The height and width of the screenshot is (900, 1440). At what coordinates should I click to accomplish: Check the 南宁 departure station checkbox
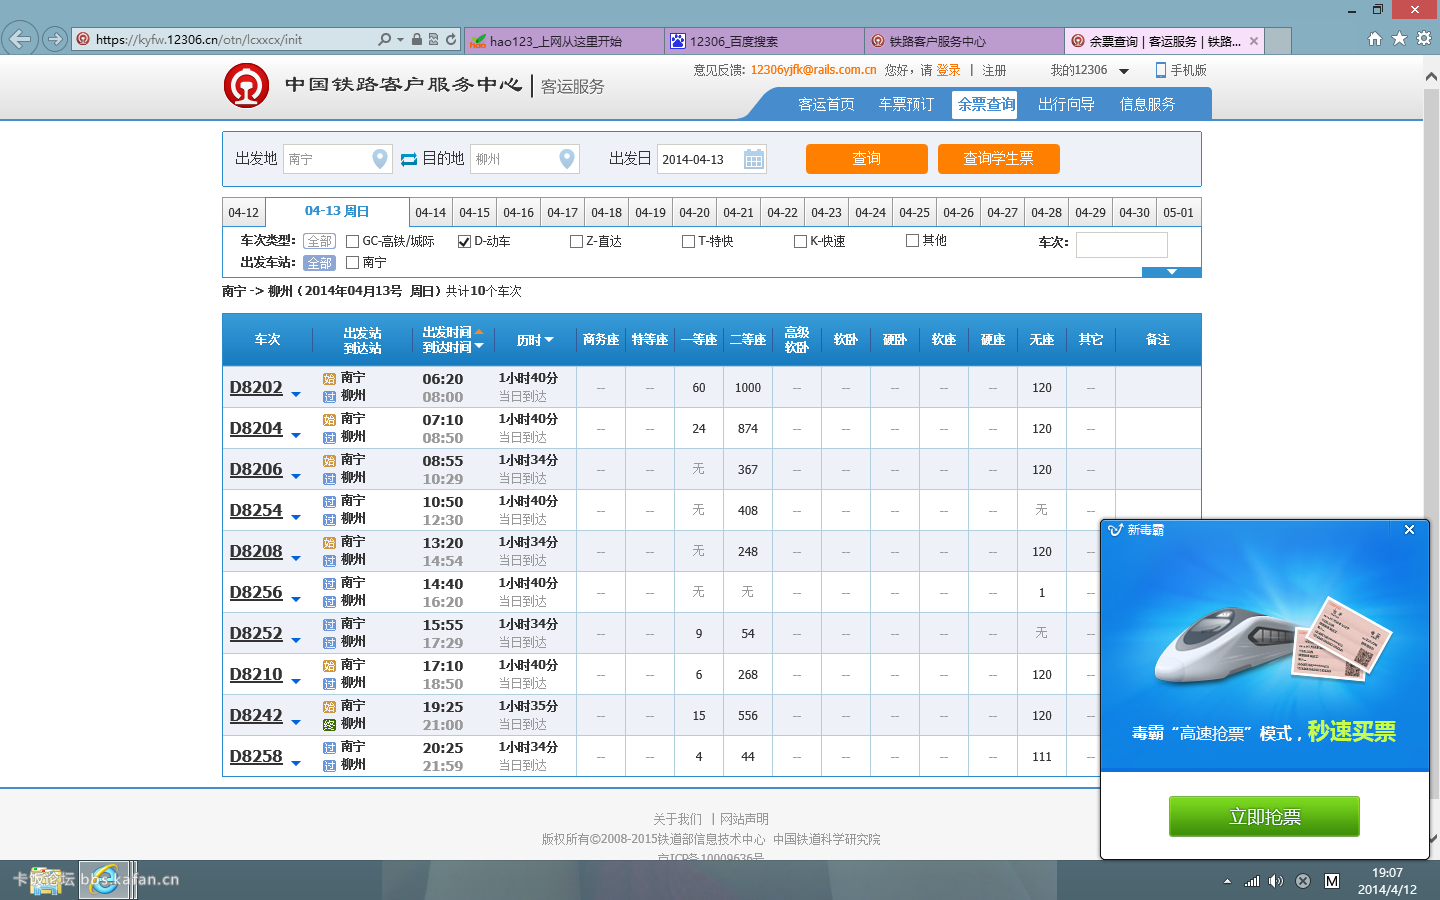click(x=352, y=262)
